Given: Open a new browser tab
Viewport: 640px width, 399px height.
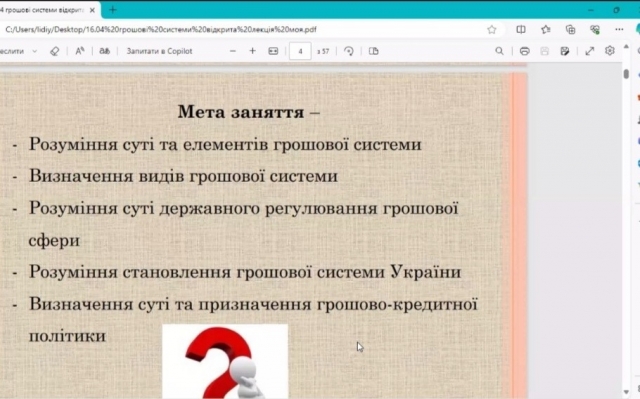Looking at the screenshot, I should pos(113,10).
